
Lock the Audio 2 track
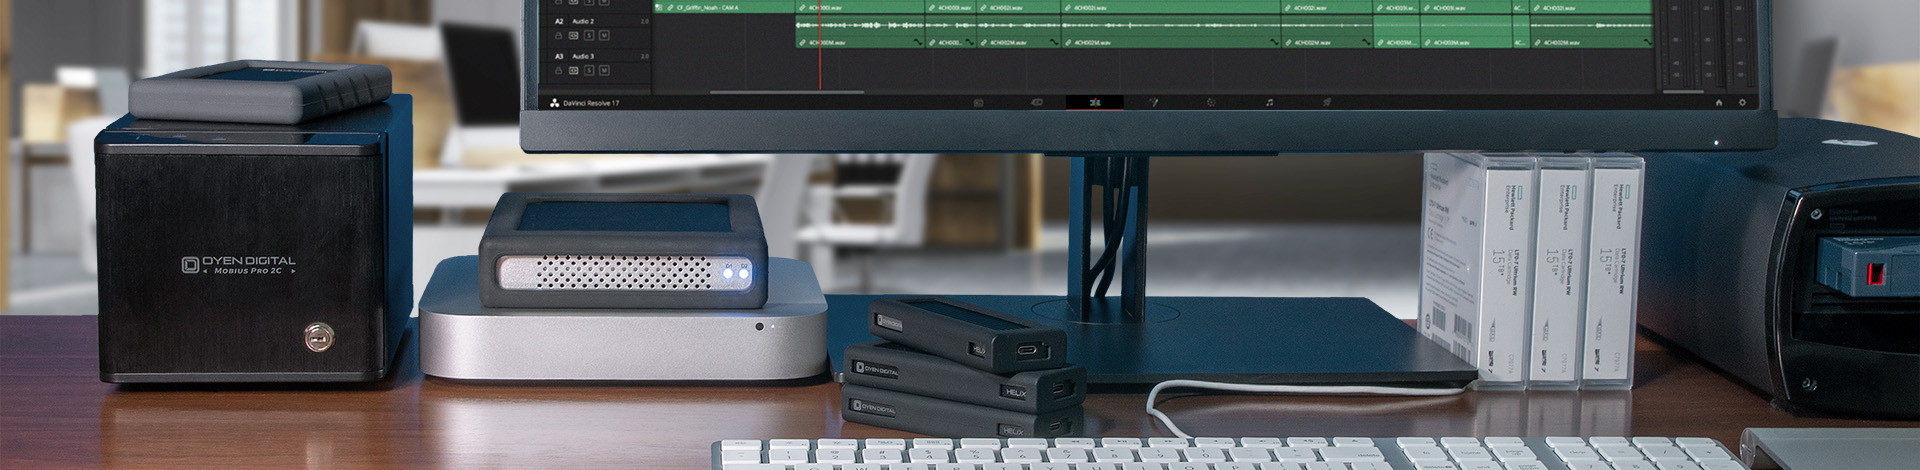pyautogui.click(x=558, y=36)
